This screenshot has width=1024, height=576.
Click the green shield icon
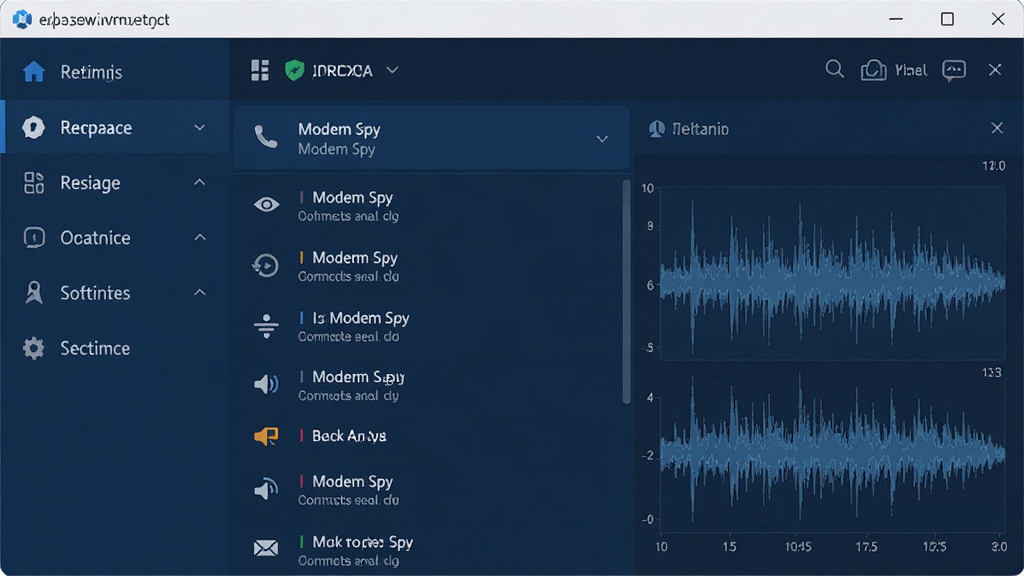point(295,70)
